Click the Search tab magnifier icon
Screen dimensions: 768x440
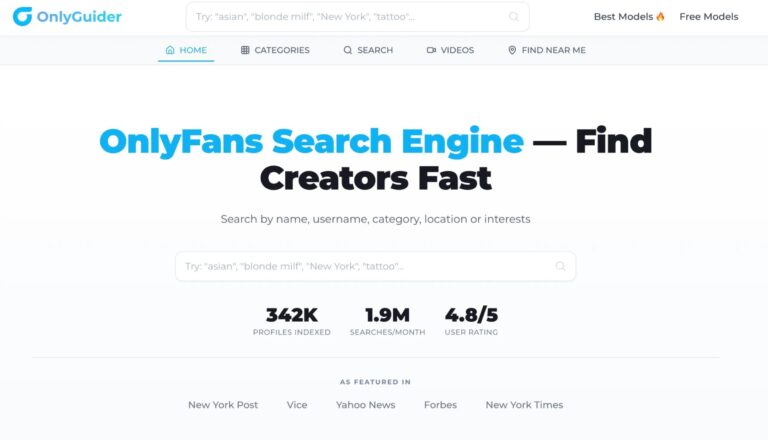348,50
